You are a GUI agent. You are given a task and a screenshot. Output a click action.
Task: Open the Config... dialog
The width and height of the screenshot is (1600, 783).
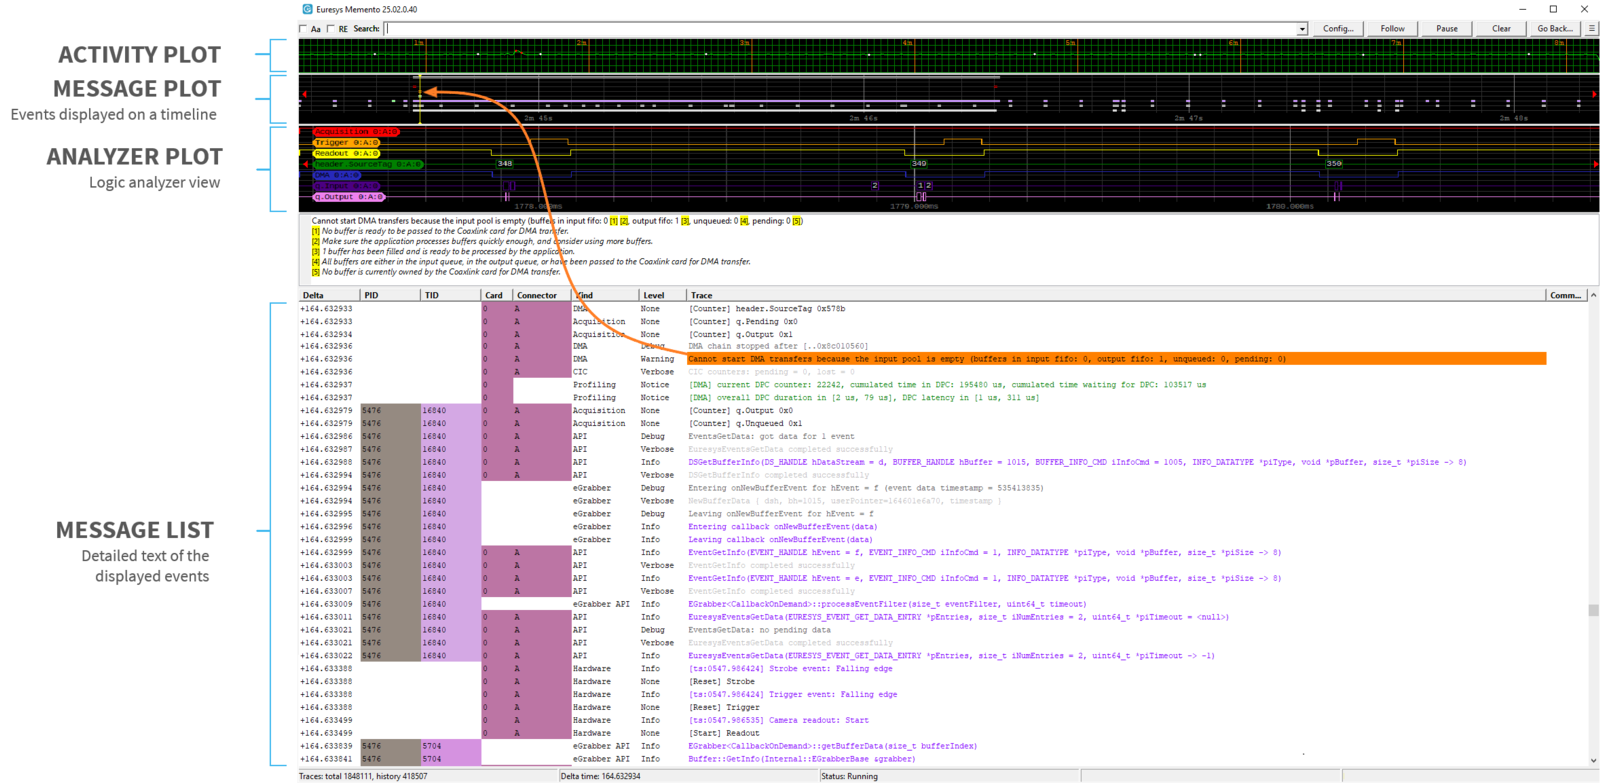tap(1337, 29)
